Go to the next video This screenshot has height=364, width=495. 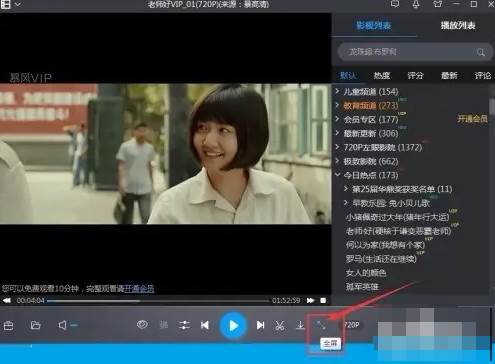point(260,325)
